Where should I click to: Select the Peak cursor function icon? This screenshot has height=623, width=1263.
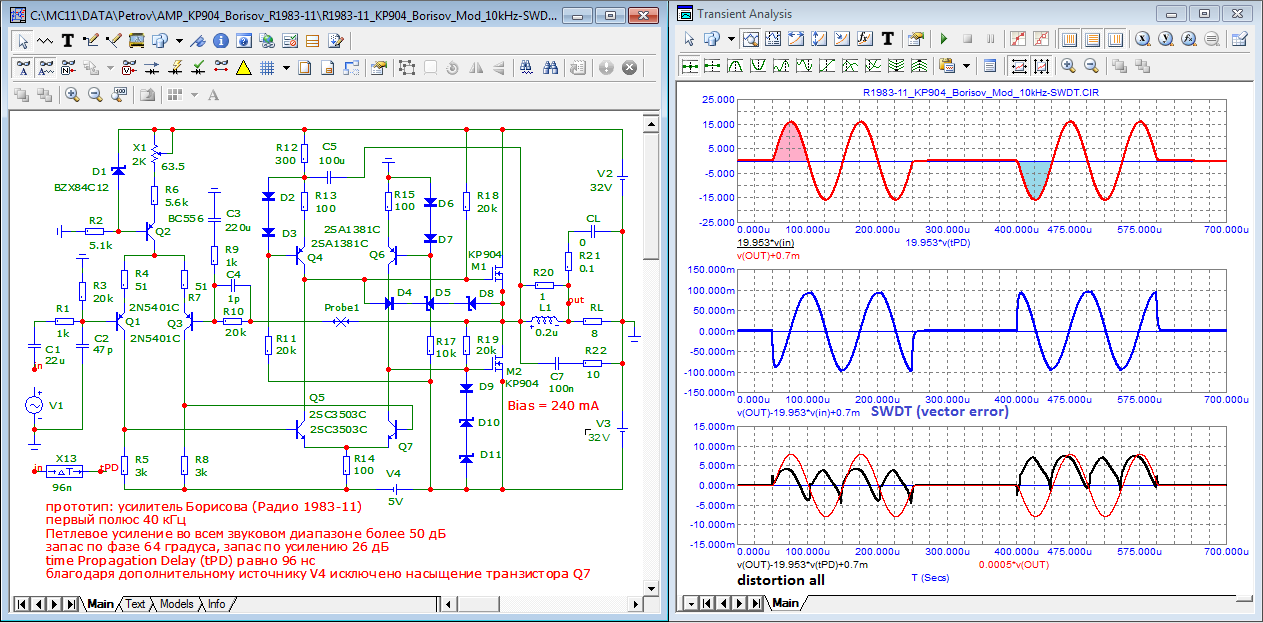(735, 66)
